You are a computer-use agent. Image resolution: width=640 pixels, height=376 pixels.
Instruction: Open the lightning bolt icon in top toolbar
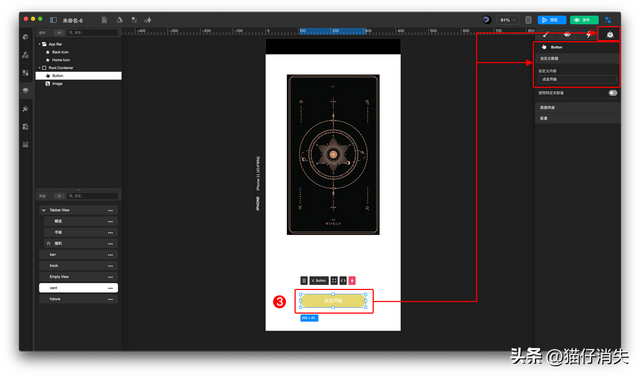148,20
